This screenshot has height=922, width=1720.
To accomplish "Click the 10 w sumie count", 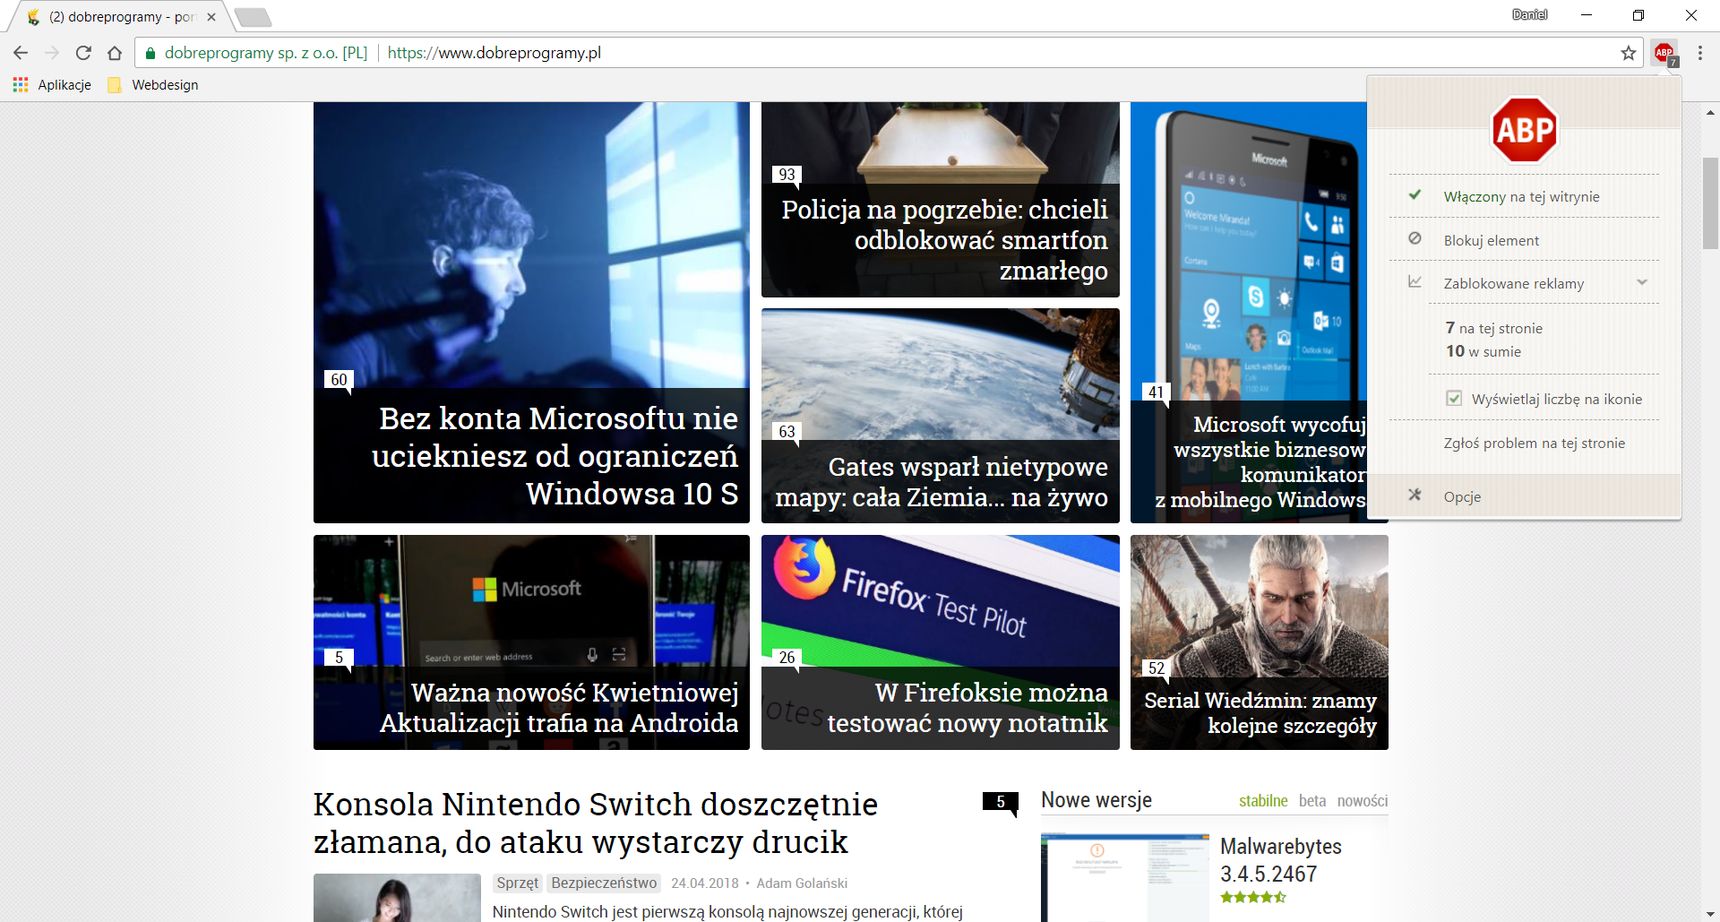I will click(x=1483, y=351).
